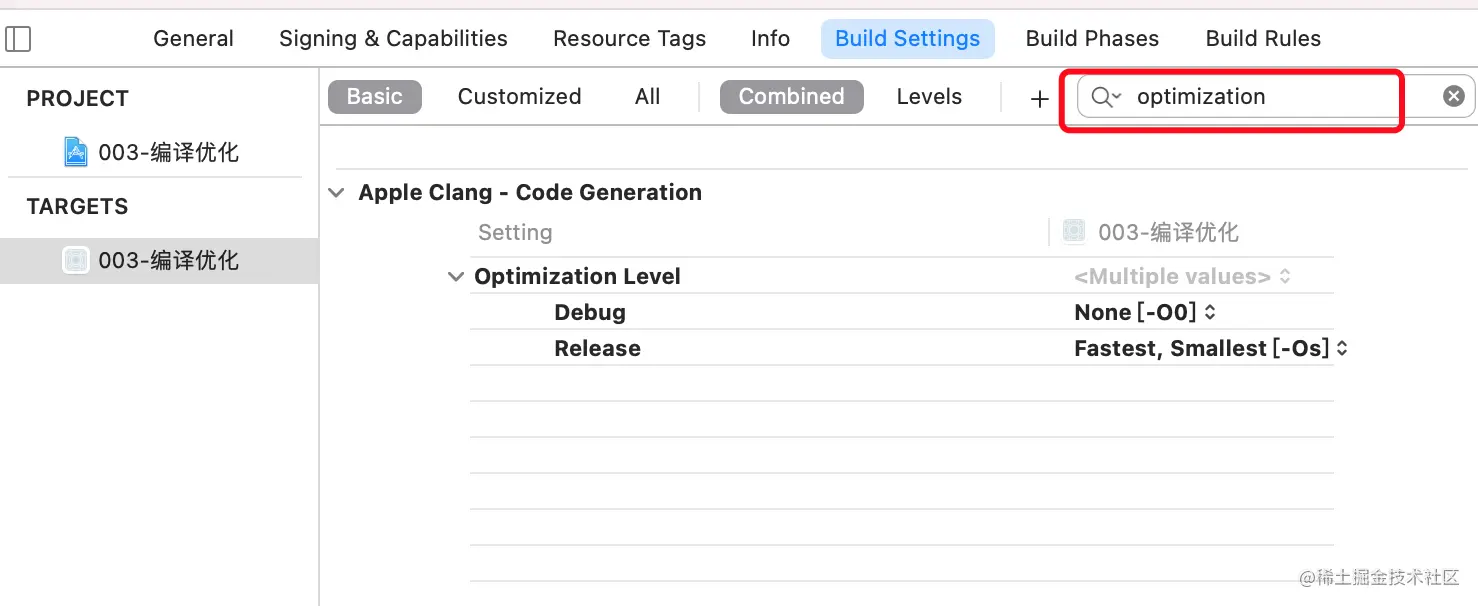This screenshot has height=606, width=1478.
Task: Open Optimization Level Multiple values popup
Action: pos(1182,277)
